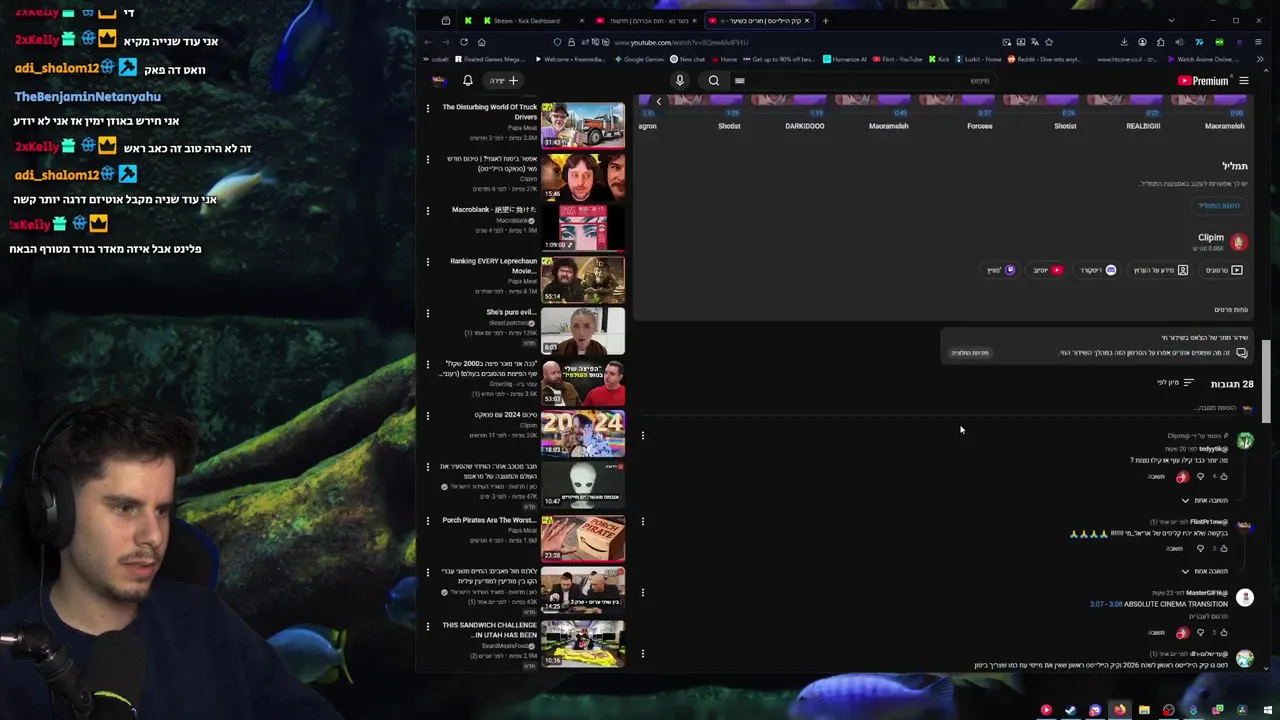Click the YouTube Premium logo
This screenshot has height=720, width=1280.
point(1203,80)
